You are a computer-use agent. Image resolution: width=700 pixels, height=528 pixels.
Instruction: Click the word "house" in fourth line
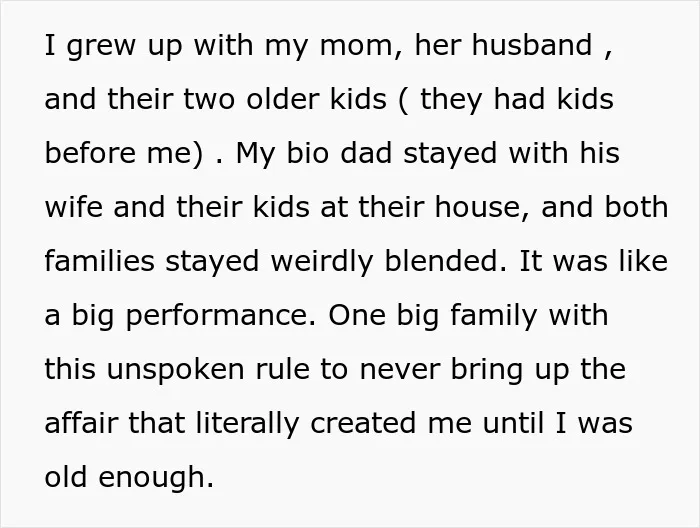tap(478, 207)
